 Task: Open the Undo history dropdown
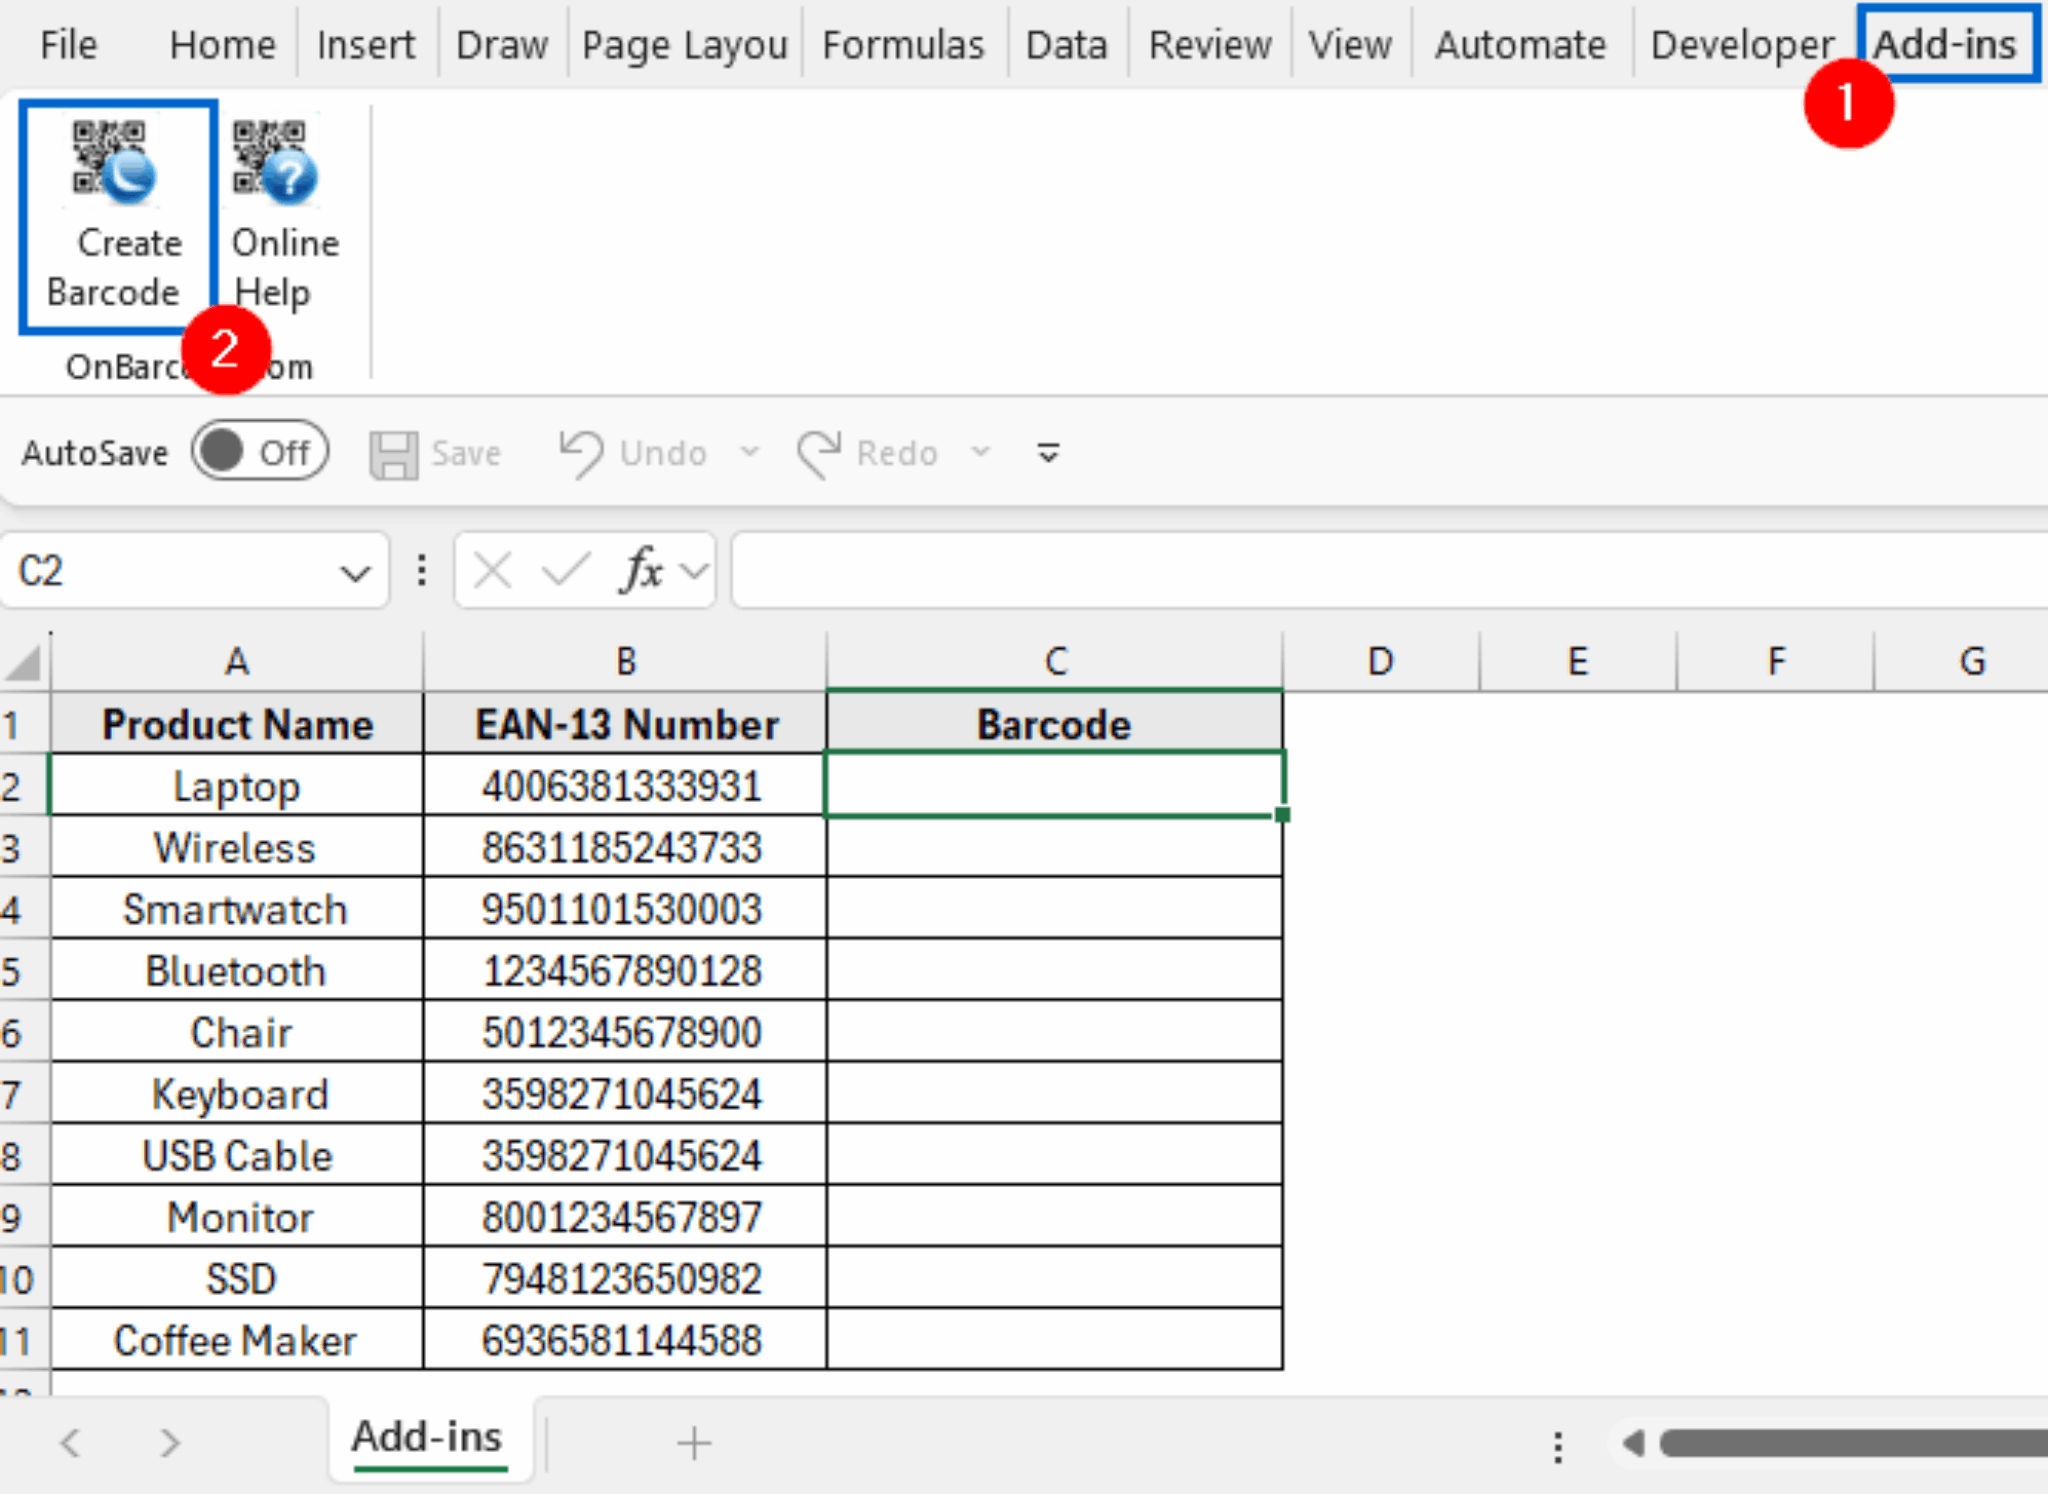coord(752,452)
